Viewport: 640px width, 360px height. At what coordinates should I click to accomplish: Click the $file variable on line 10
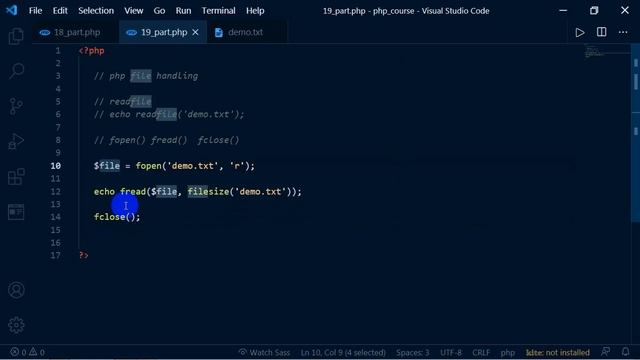coord(107,166)
